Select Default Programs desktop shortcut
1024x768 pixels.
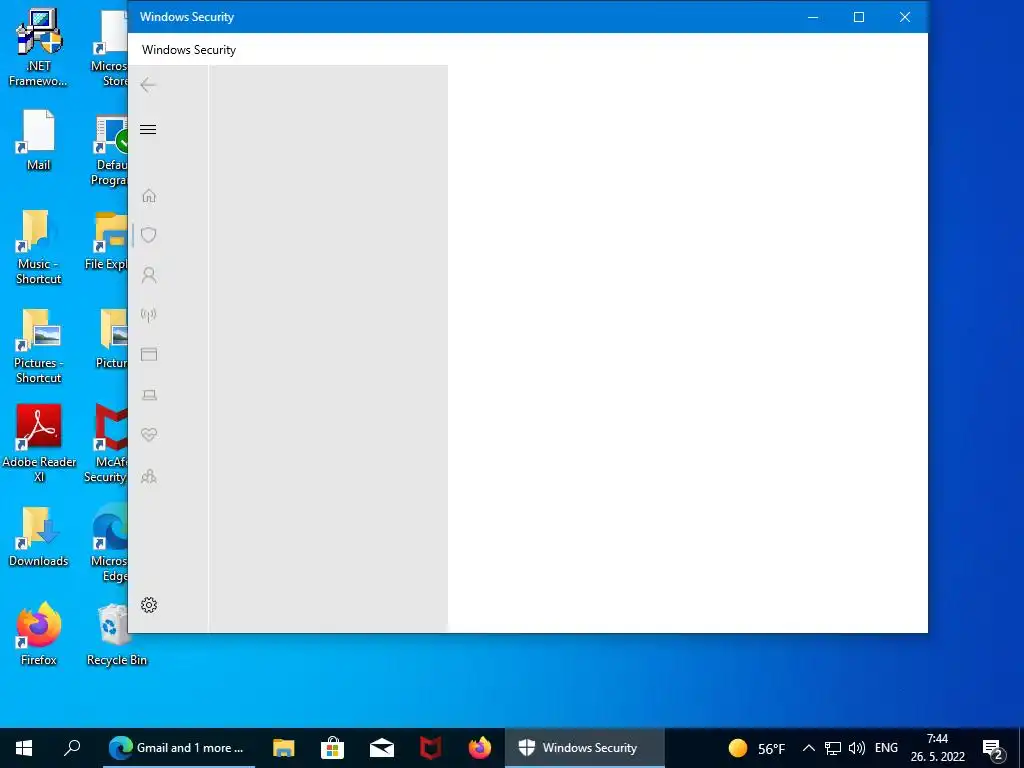click(x=109, y=152)
